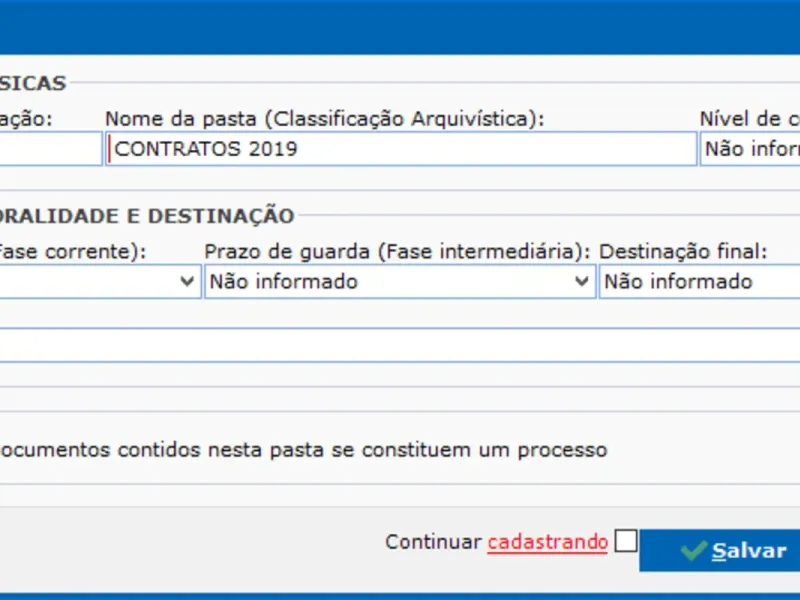Open the Nível dropdown showing Não inform

coord(750,149)
